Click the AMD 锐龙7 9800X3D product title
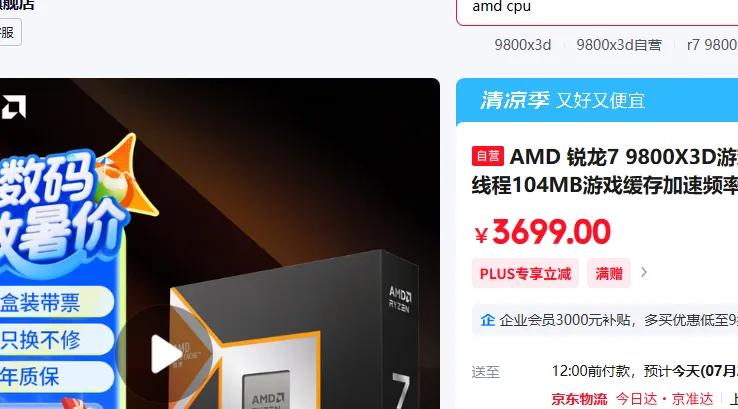 pyautogui.click(x=605, y=171)
